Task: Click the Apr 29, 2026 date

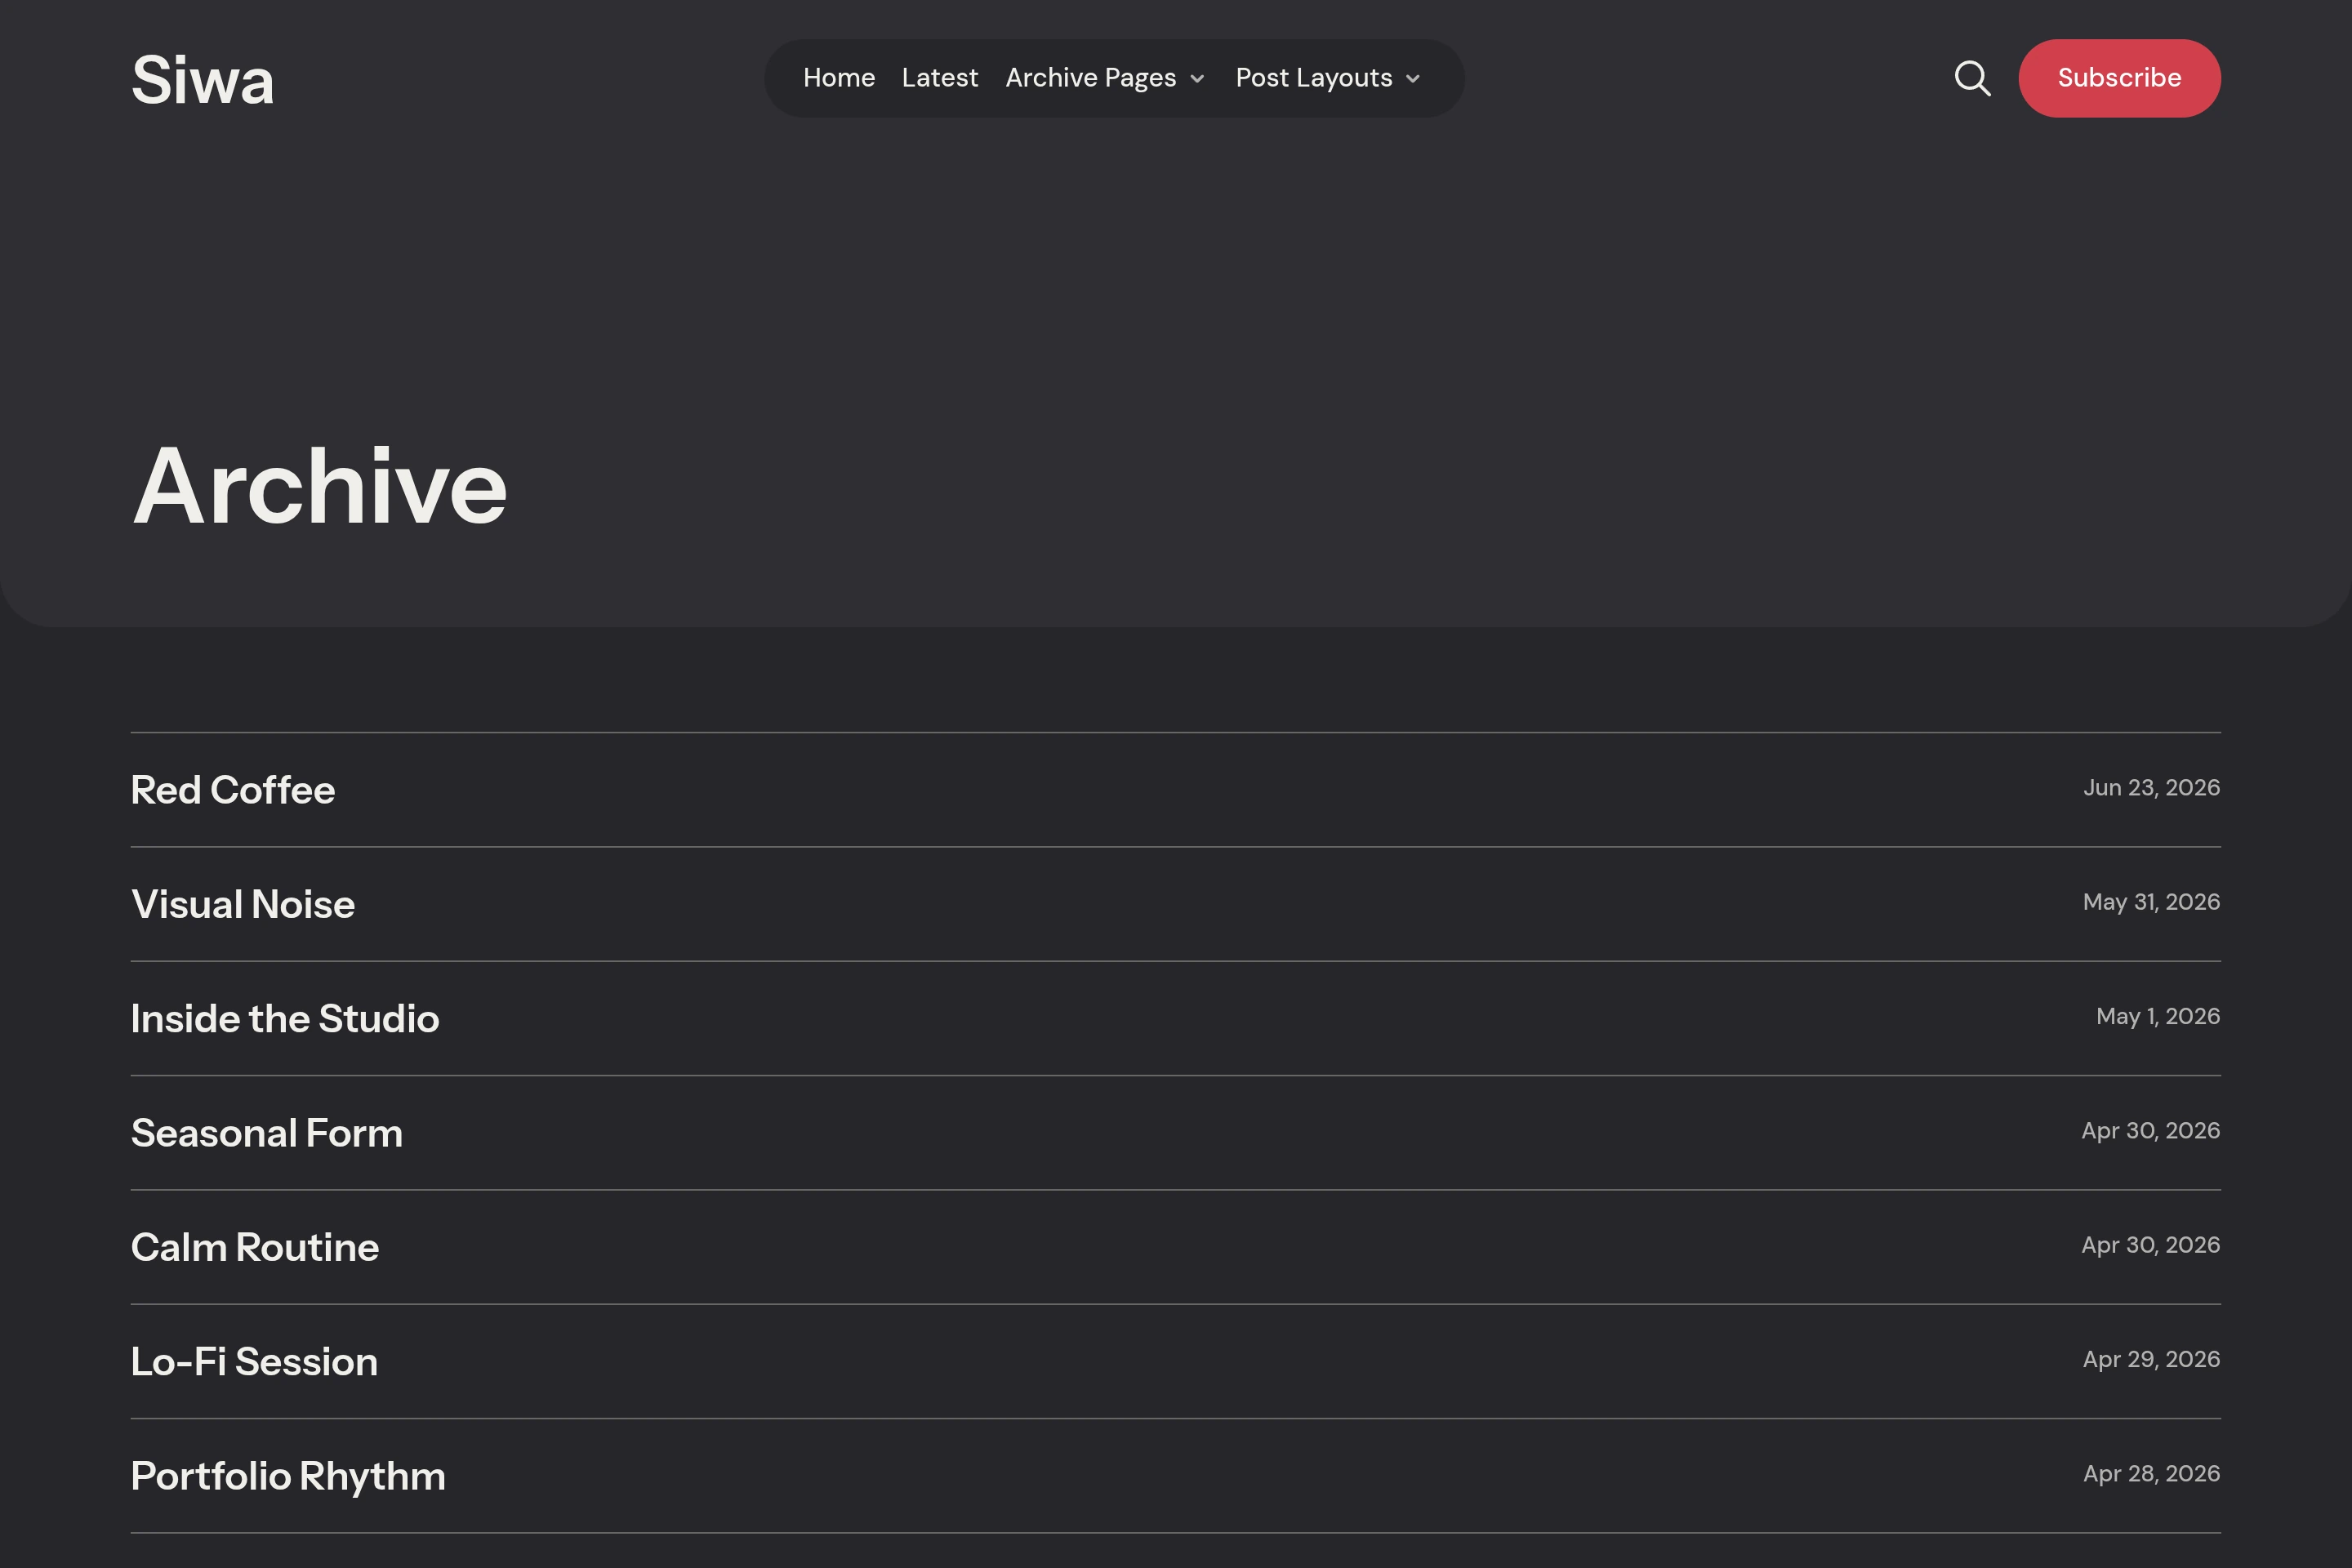Action: click(x=2151, y=1359)
